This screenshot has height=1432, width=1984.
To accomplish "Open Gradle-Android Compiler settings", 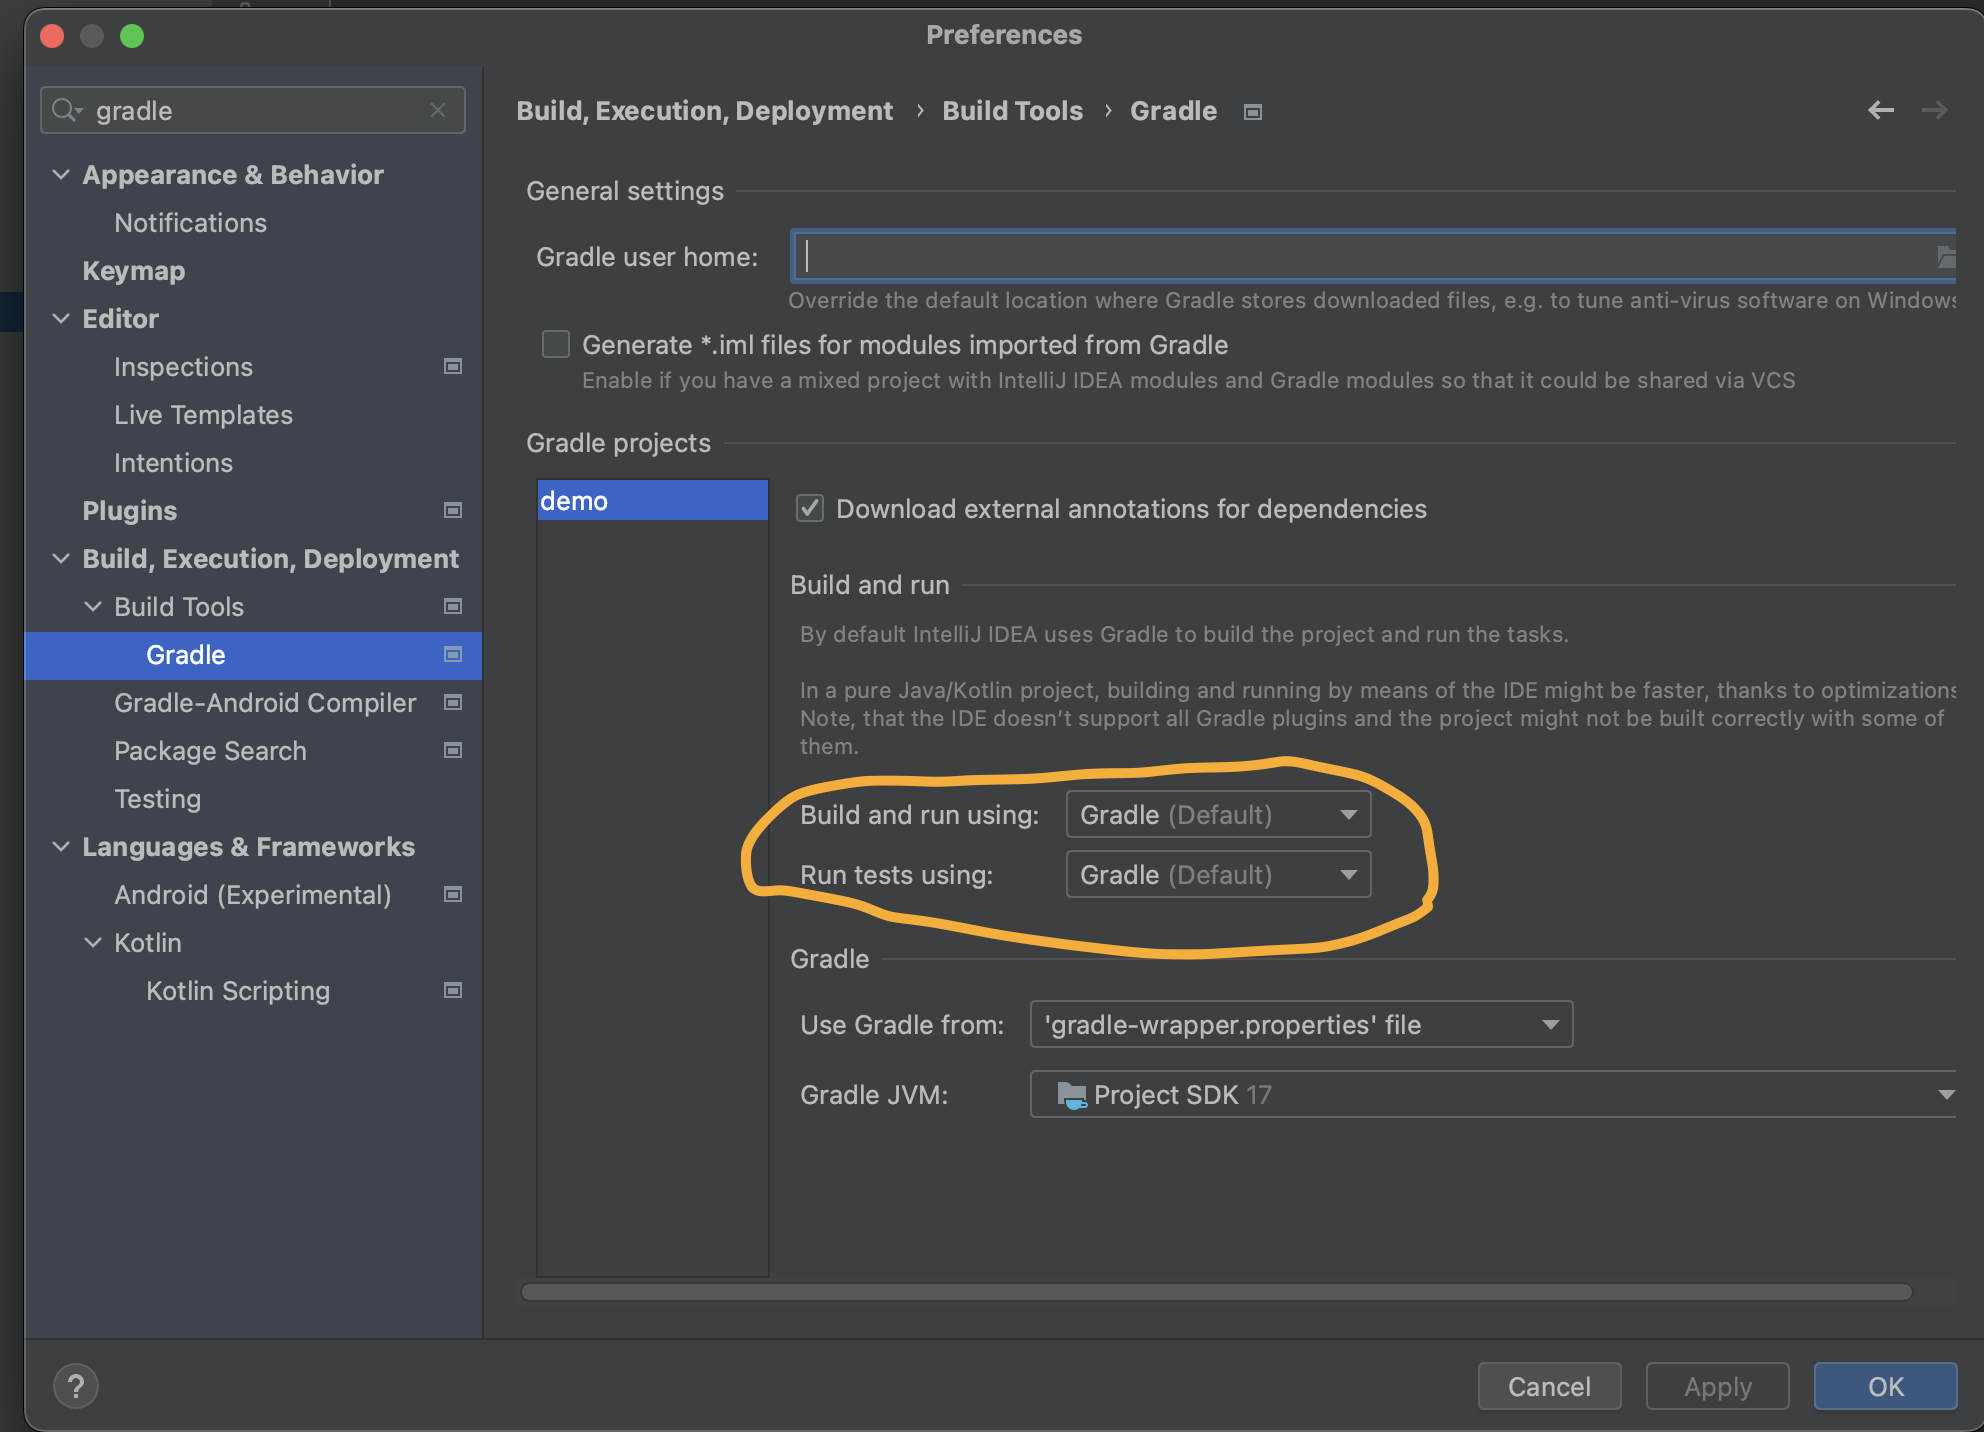I will (x=264, y=703).
